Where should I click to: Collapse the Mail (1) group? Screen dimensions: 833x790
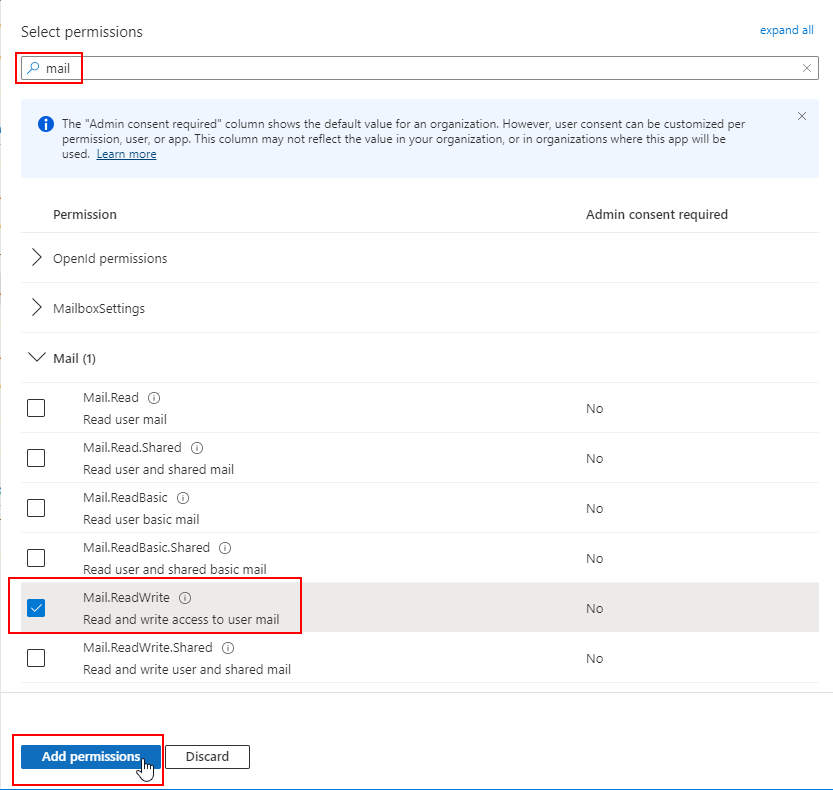click(x=38, y=358)
